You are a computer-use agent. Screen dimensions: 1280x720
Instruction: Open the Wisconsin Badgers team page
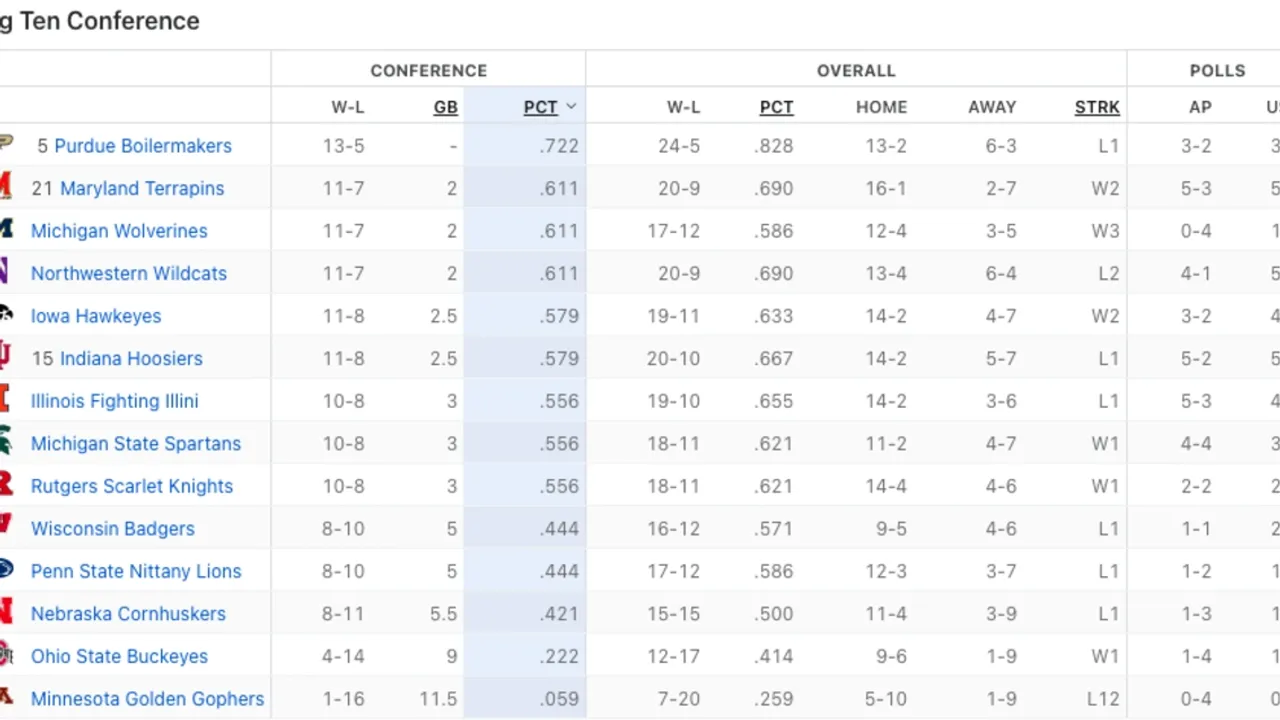(112, 528)
